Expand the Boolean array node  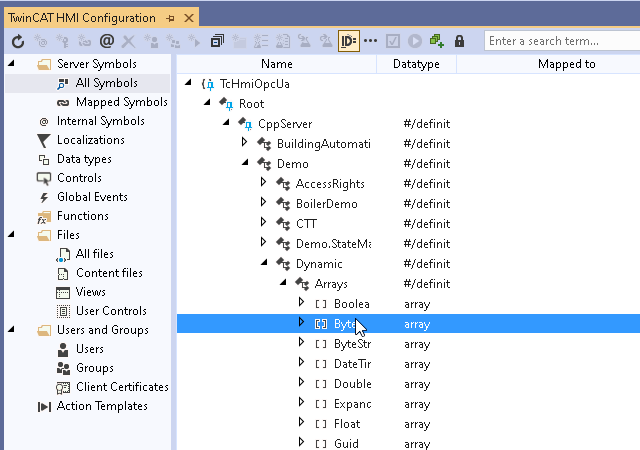(x=301, y=302)
